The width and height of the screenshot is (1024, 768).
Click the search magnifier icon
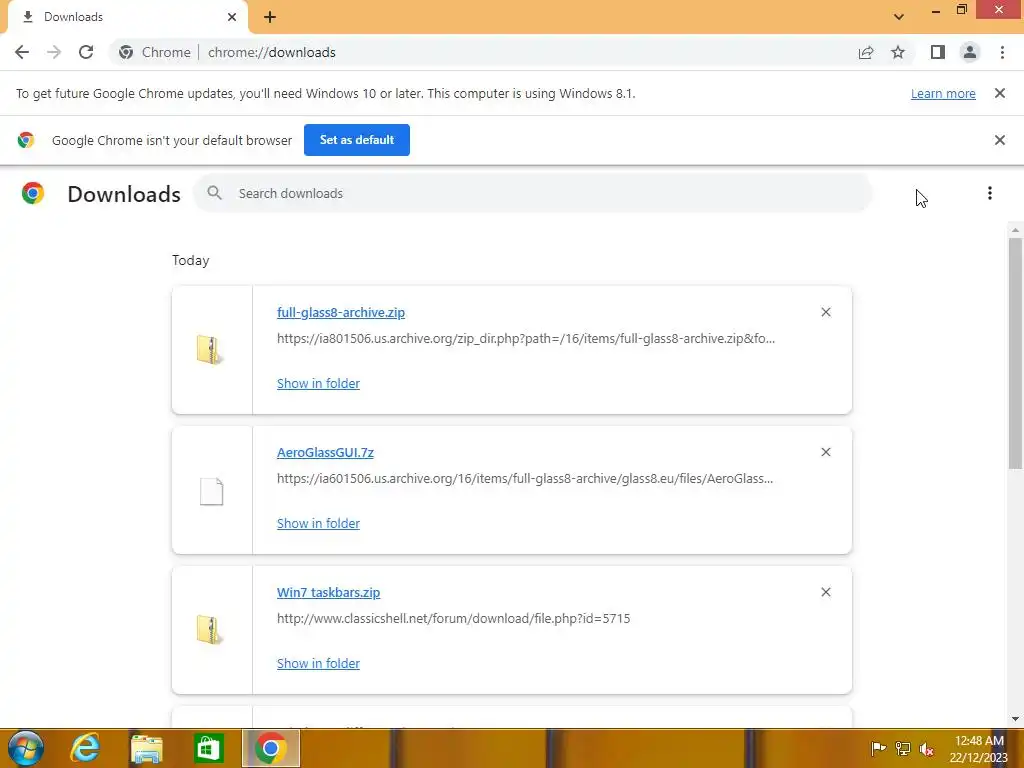pos(214,193)
